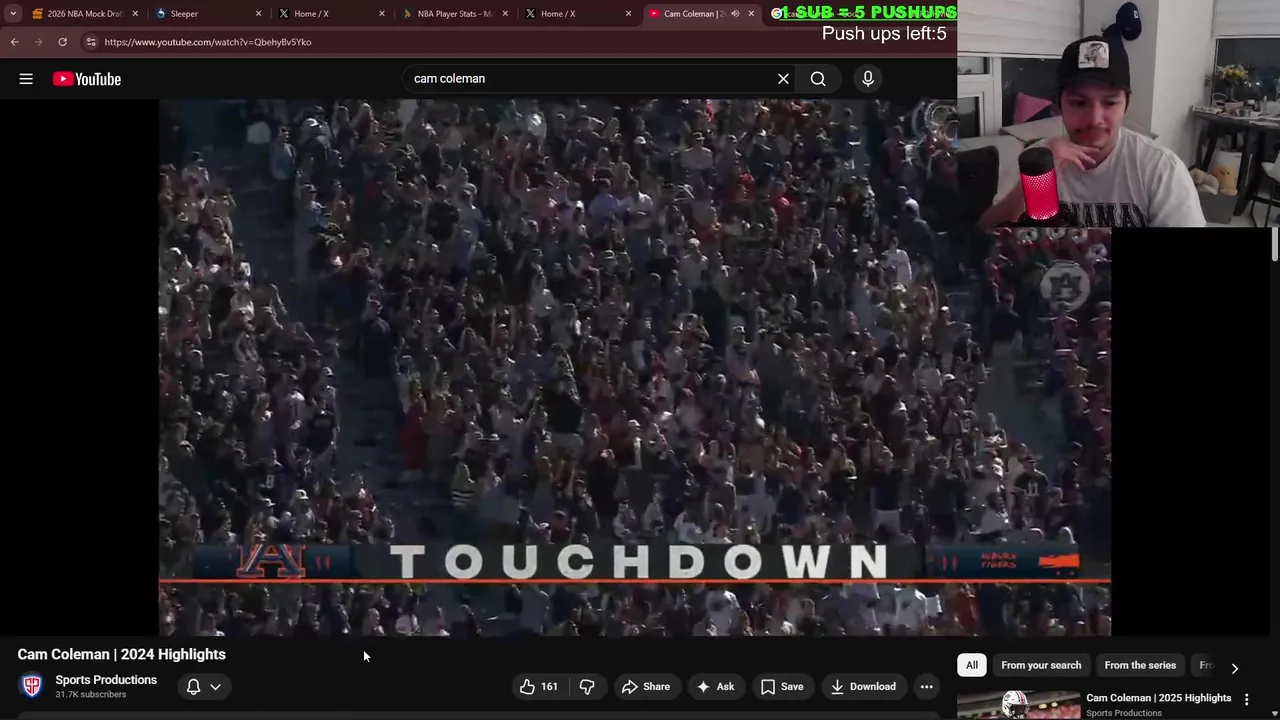Viewport: 1280px width, 720px height.
Task: Open the tab search dropdown arrow
Action: pyautogui.click(x=13, y=14)
